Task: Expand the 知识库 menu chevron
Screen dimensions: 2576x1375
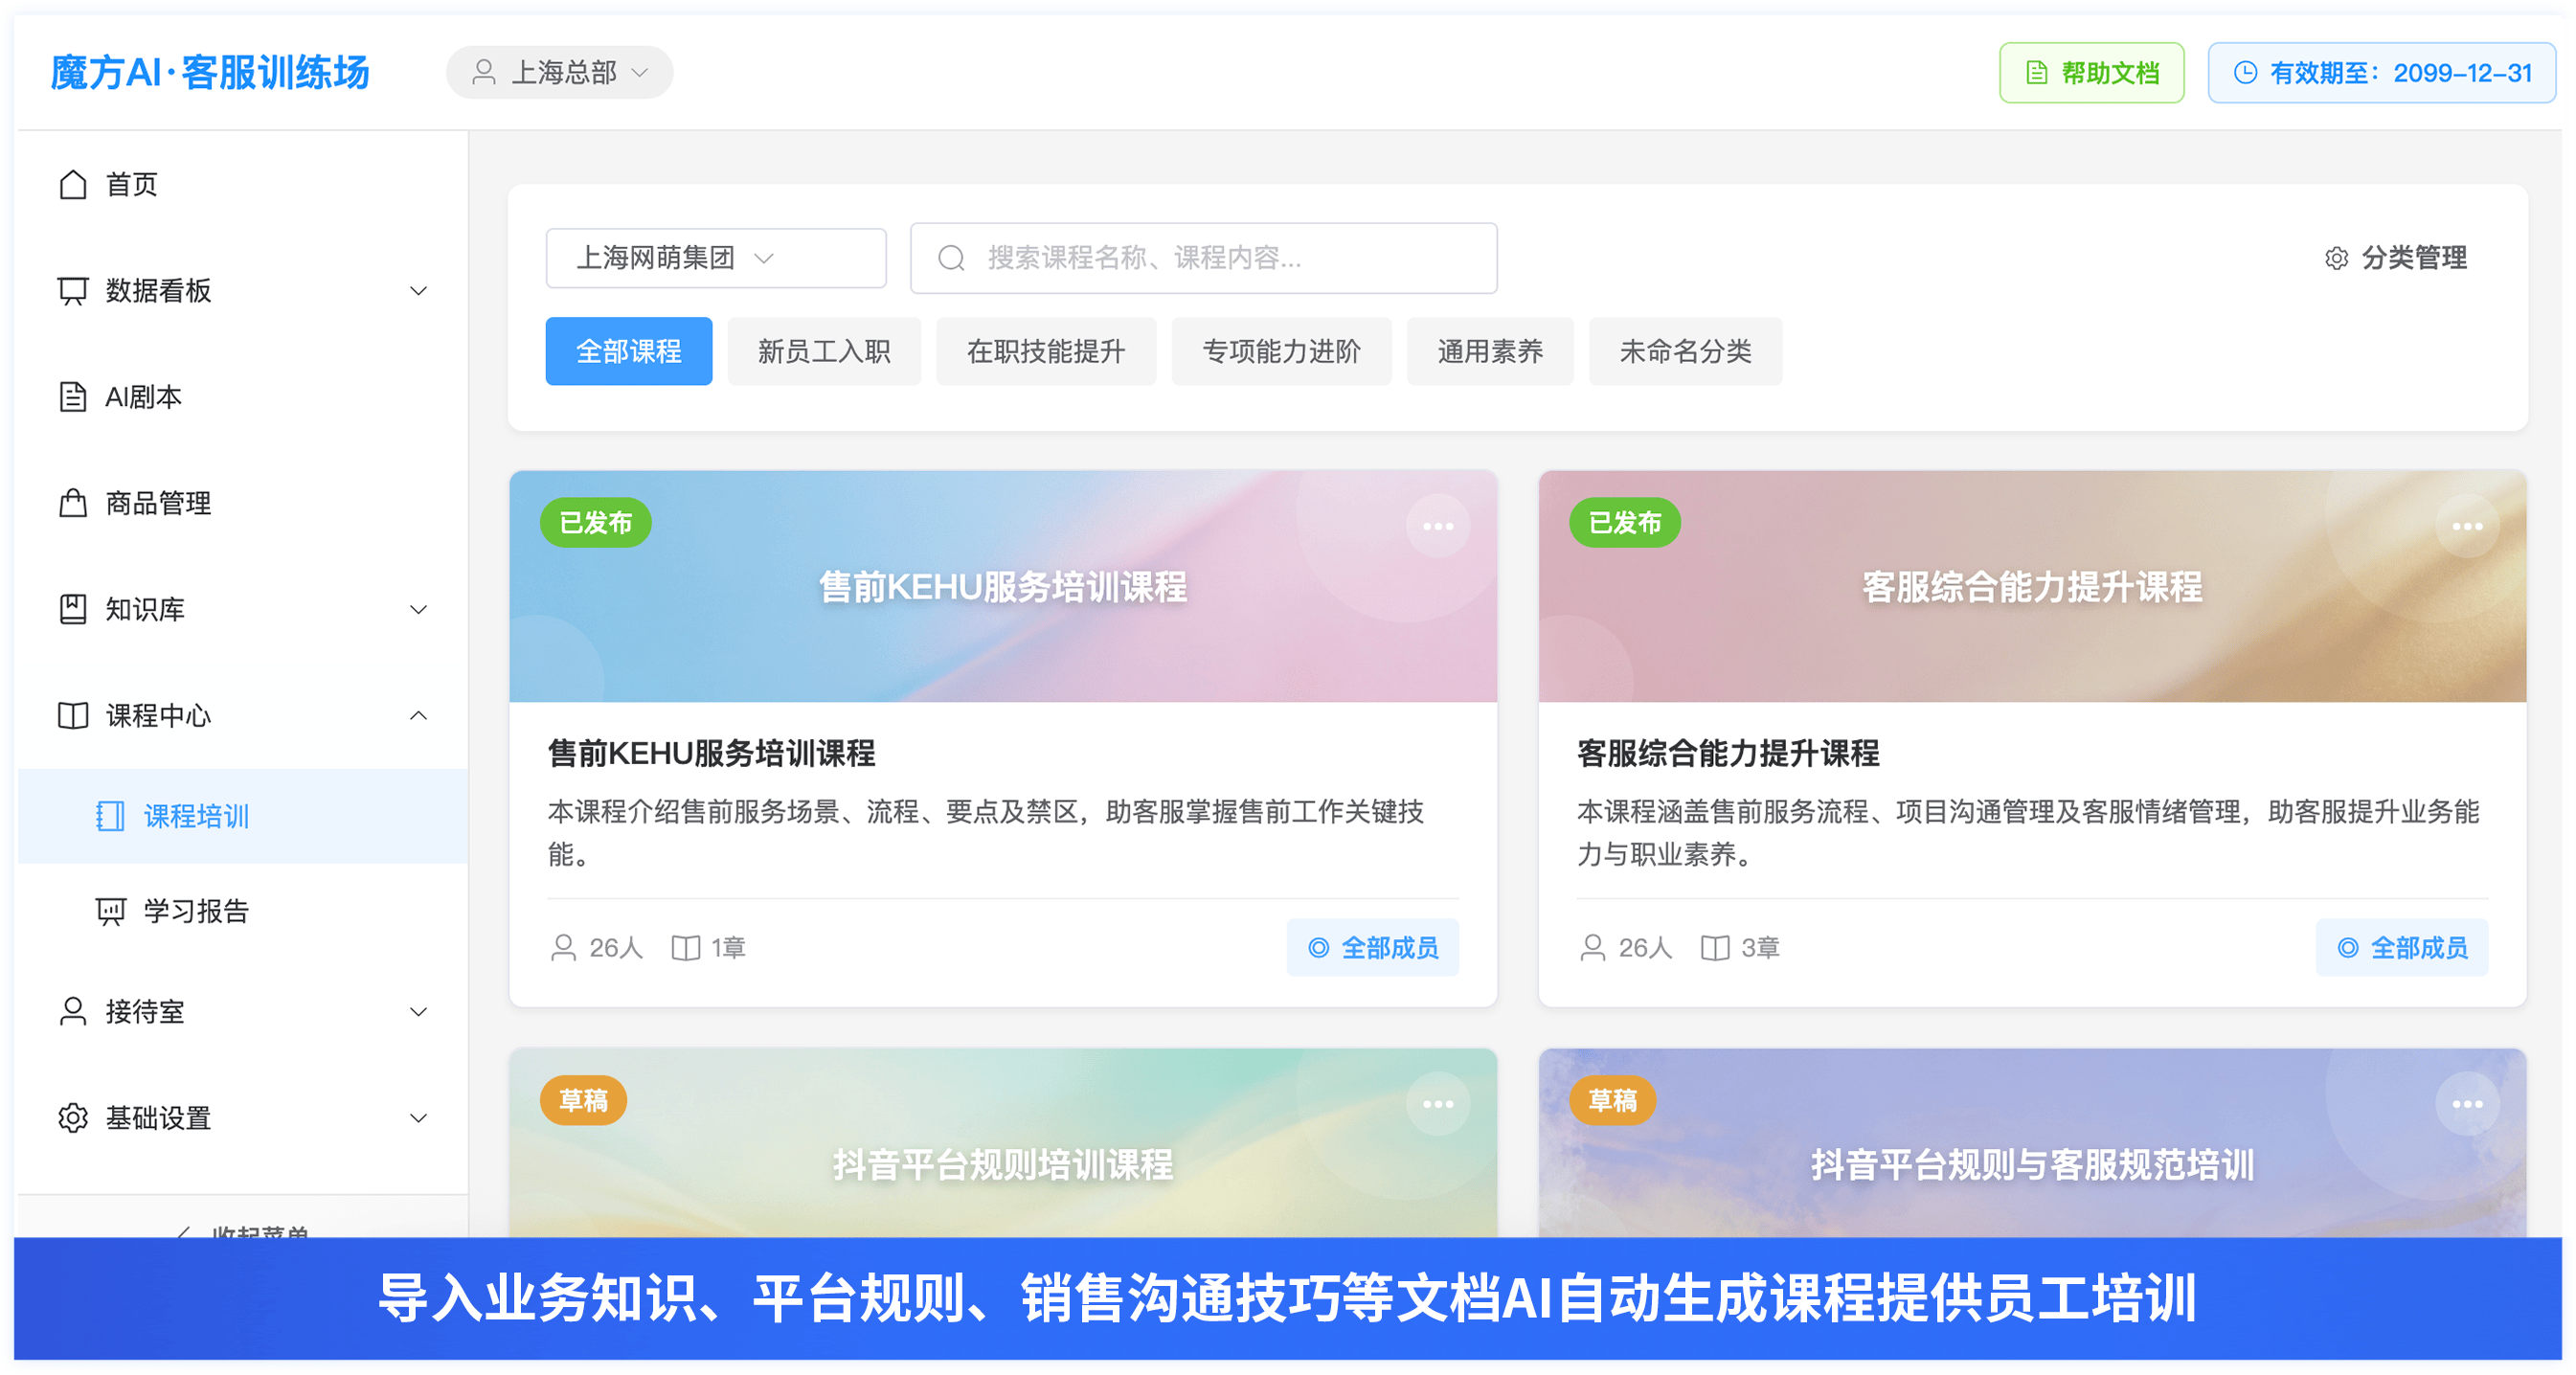Action: (x=419, y=609)
